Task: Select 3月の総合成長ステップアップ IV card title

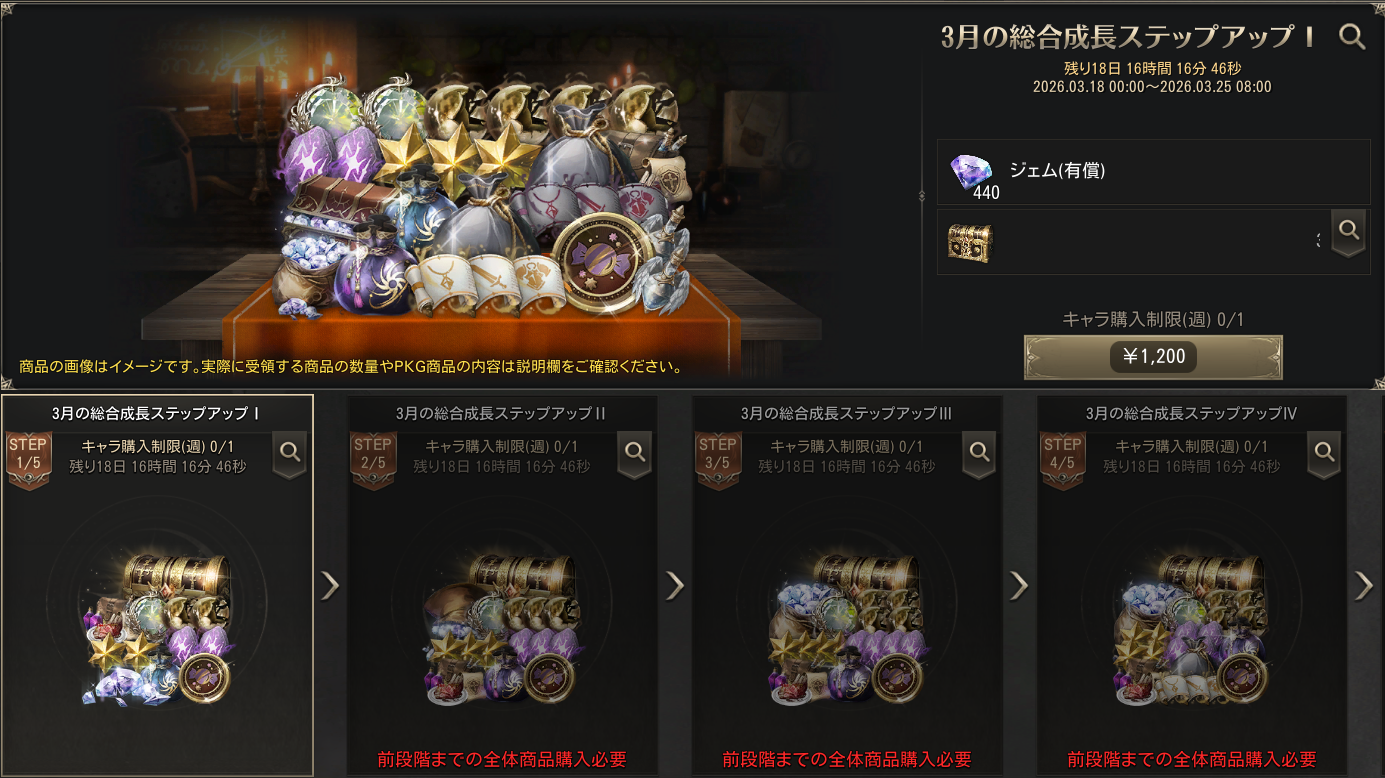Action: [x=1192, y=413]
